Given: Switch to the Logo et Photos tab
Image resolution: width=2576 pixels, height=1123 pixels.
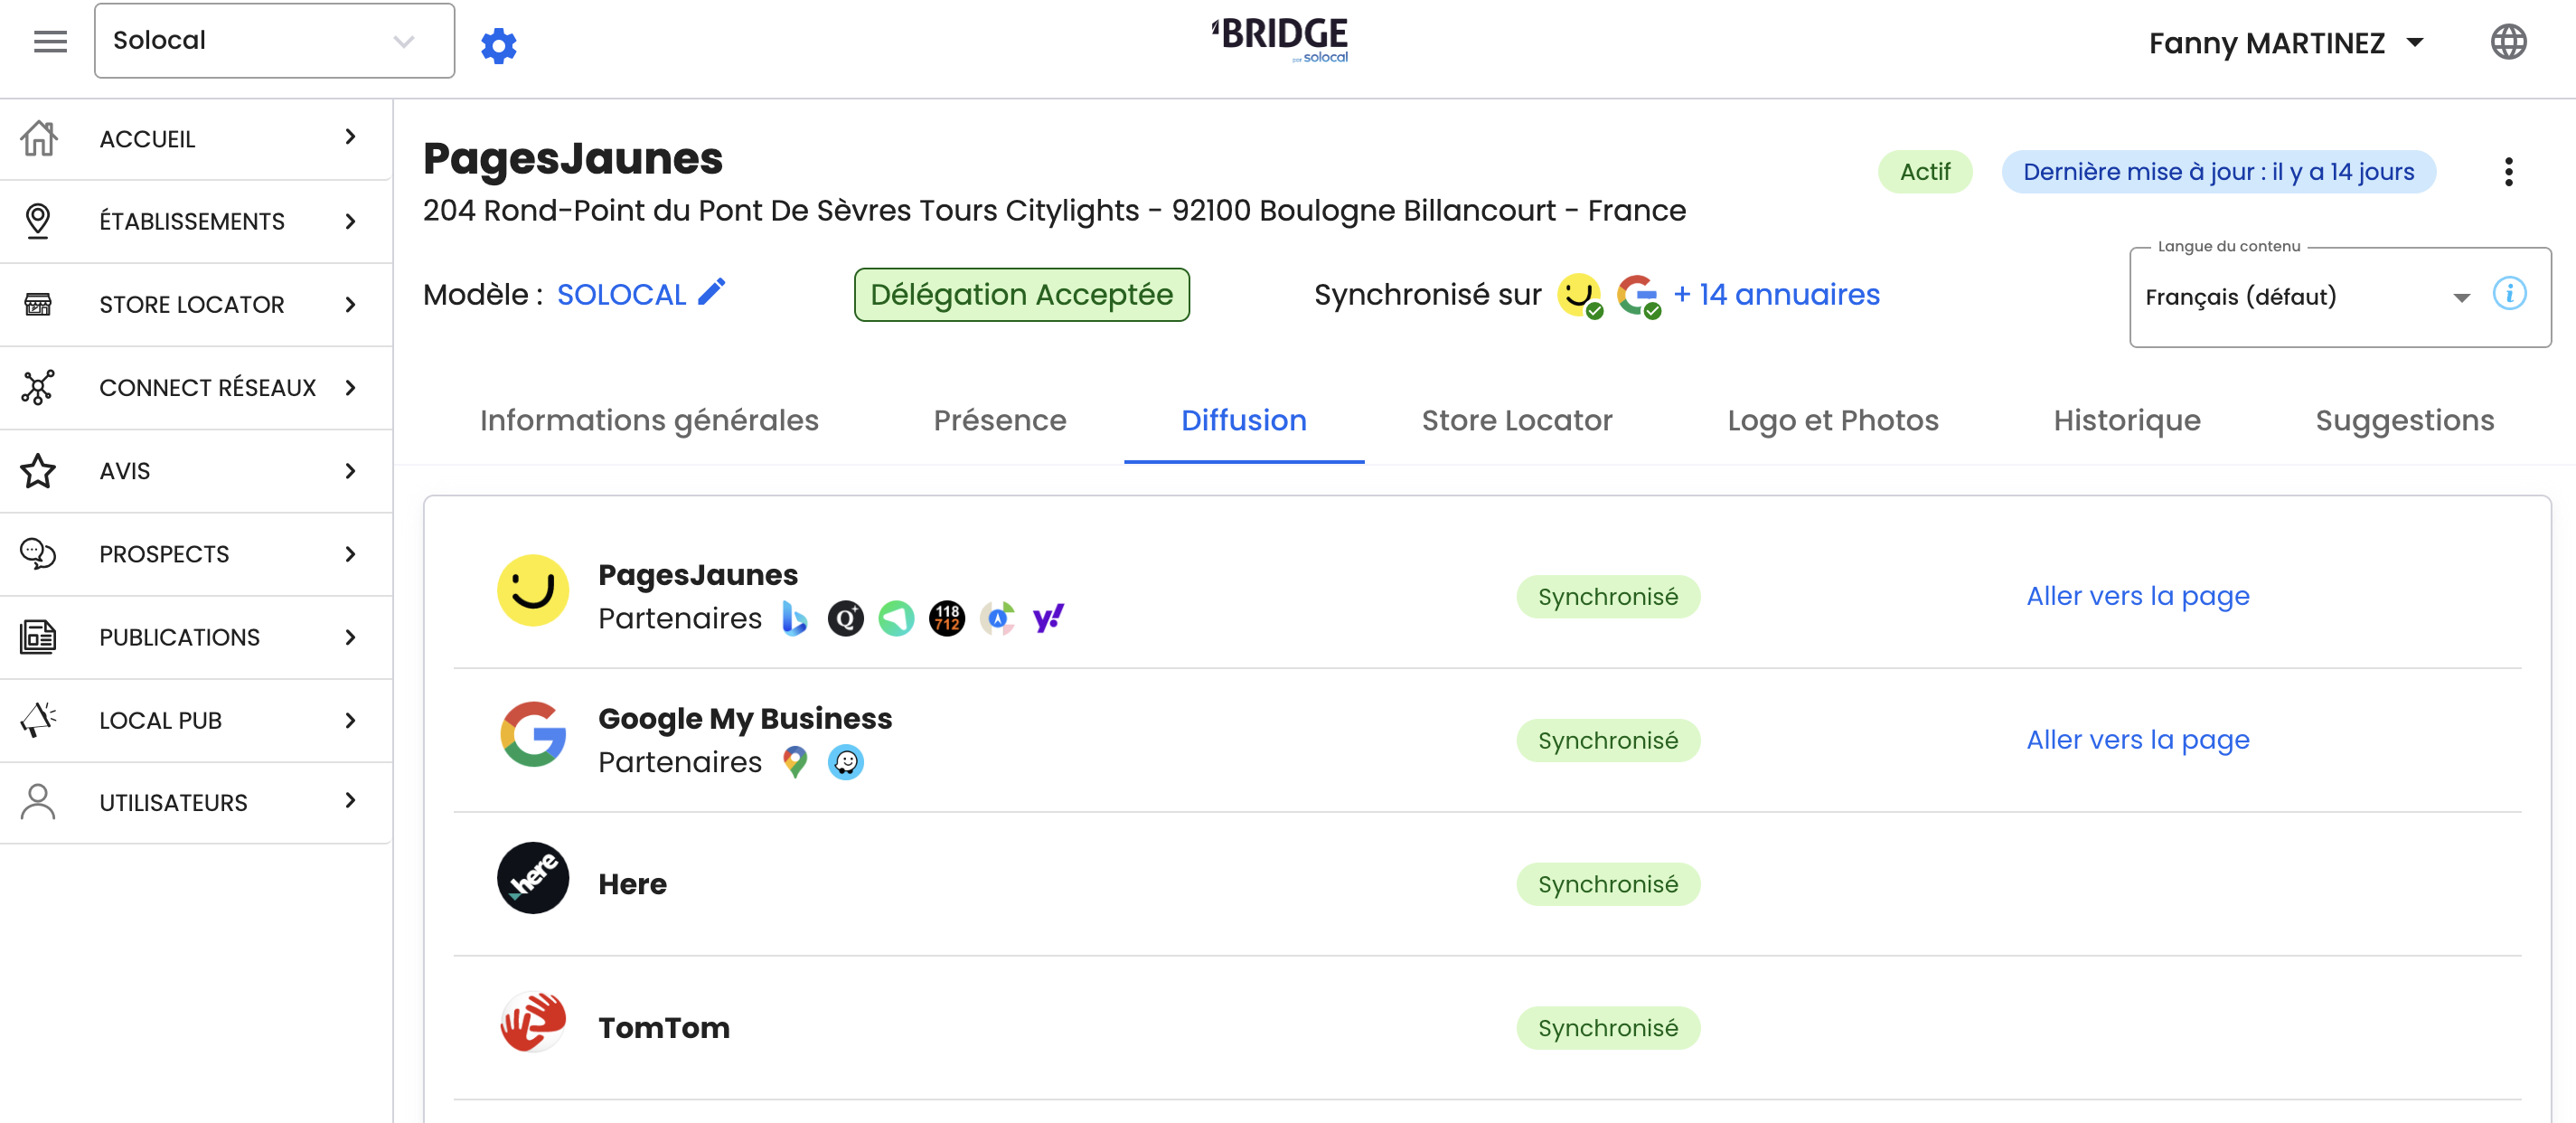Looking at the screenshot, I should 1832,420.
